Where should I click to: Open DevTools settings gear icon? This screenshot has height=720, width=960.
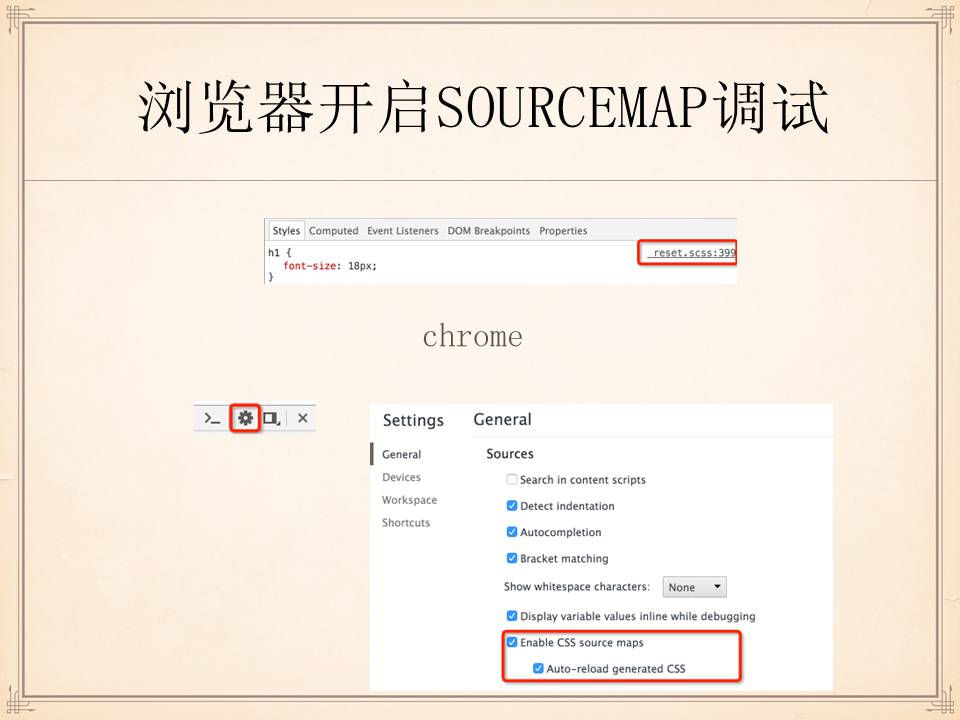pyautogui.click(x=245, y=418)
